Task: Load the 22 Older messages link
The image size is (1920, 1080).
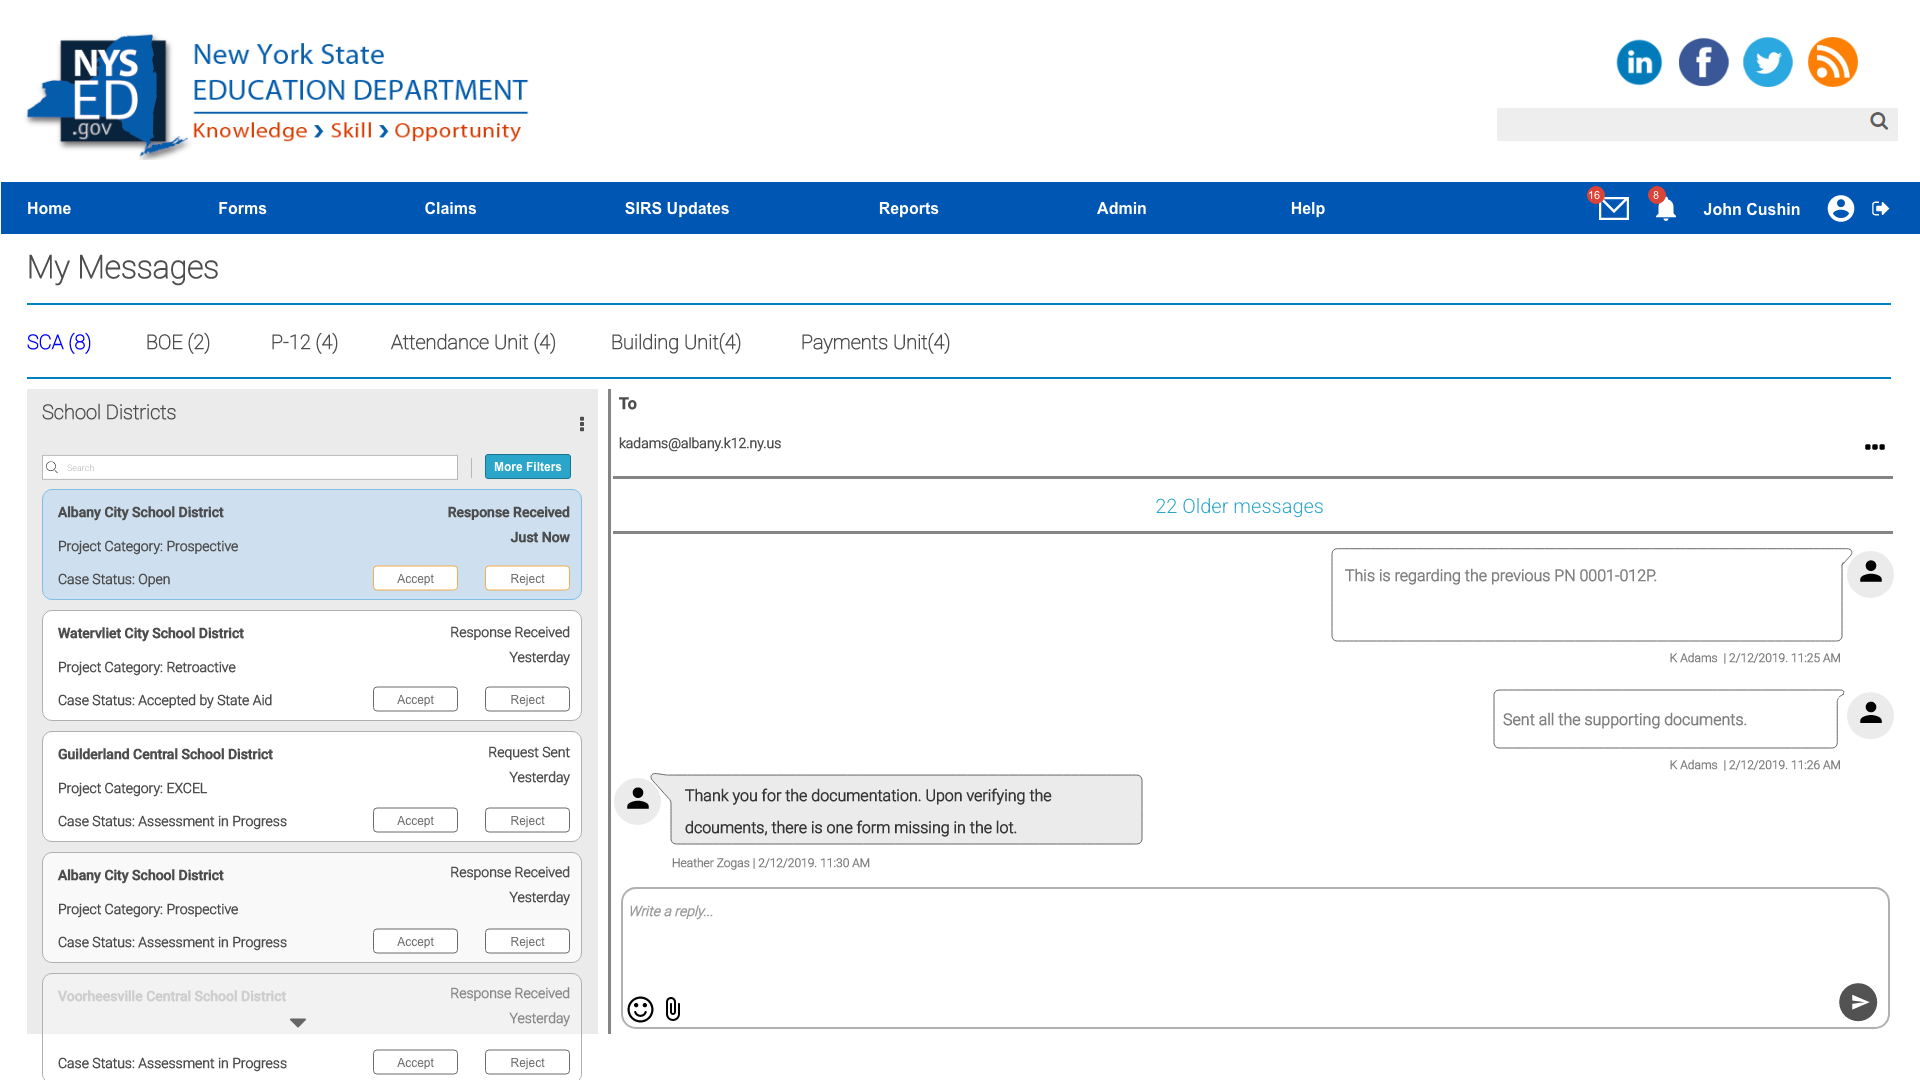Action: (1238, 506)
